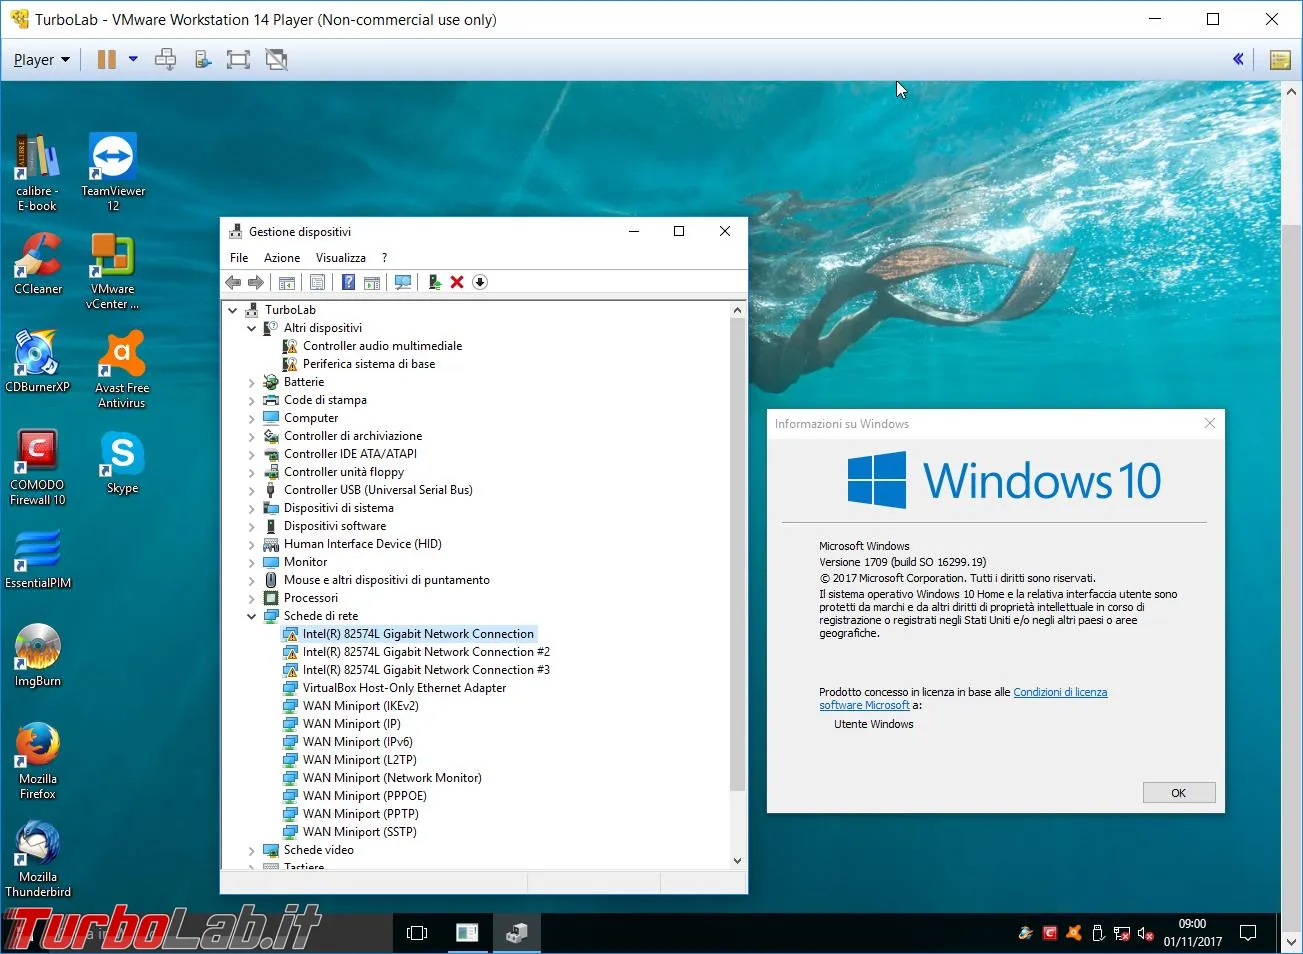This screenshot has width=1303, height=954.
Task: Click the update driver toolbar icon
Action: coord(435,282)
